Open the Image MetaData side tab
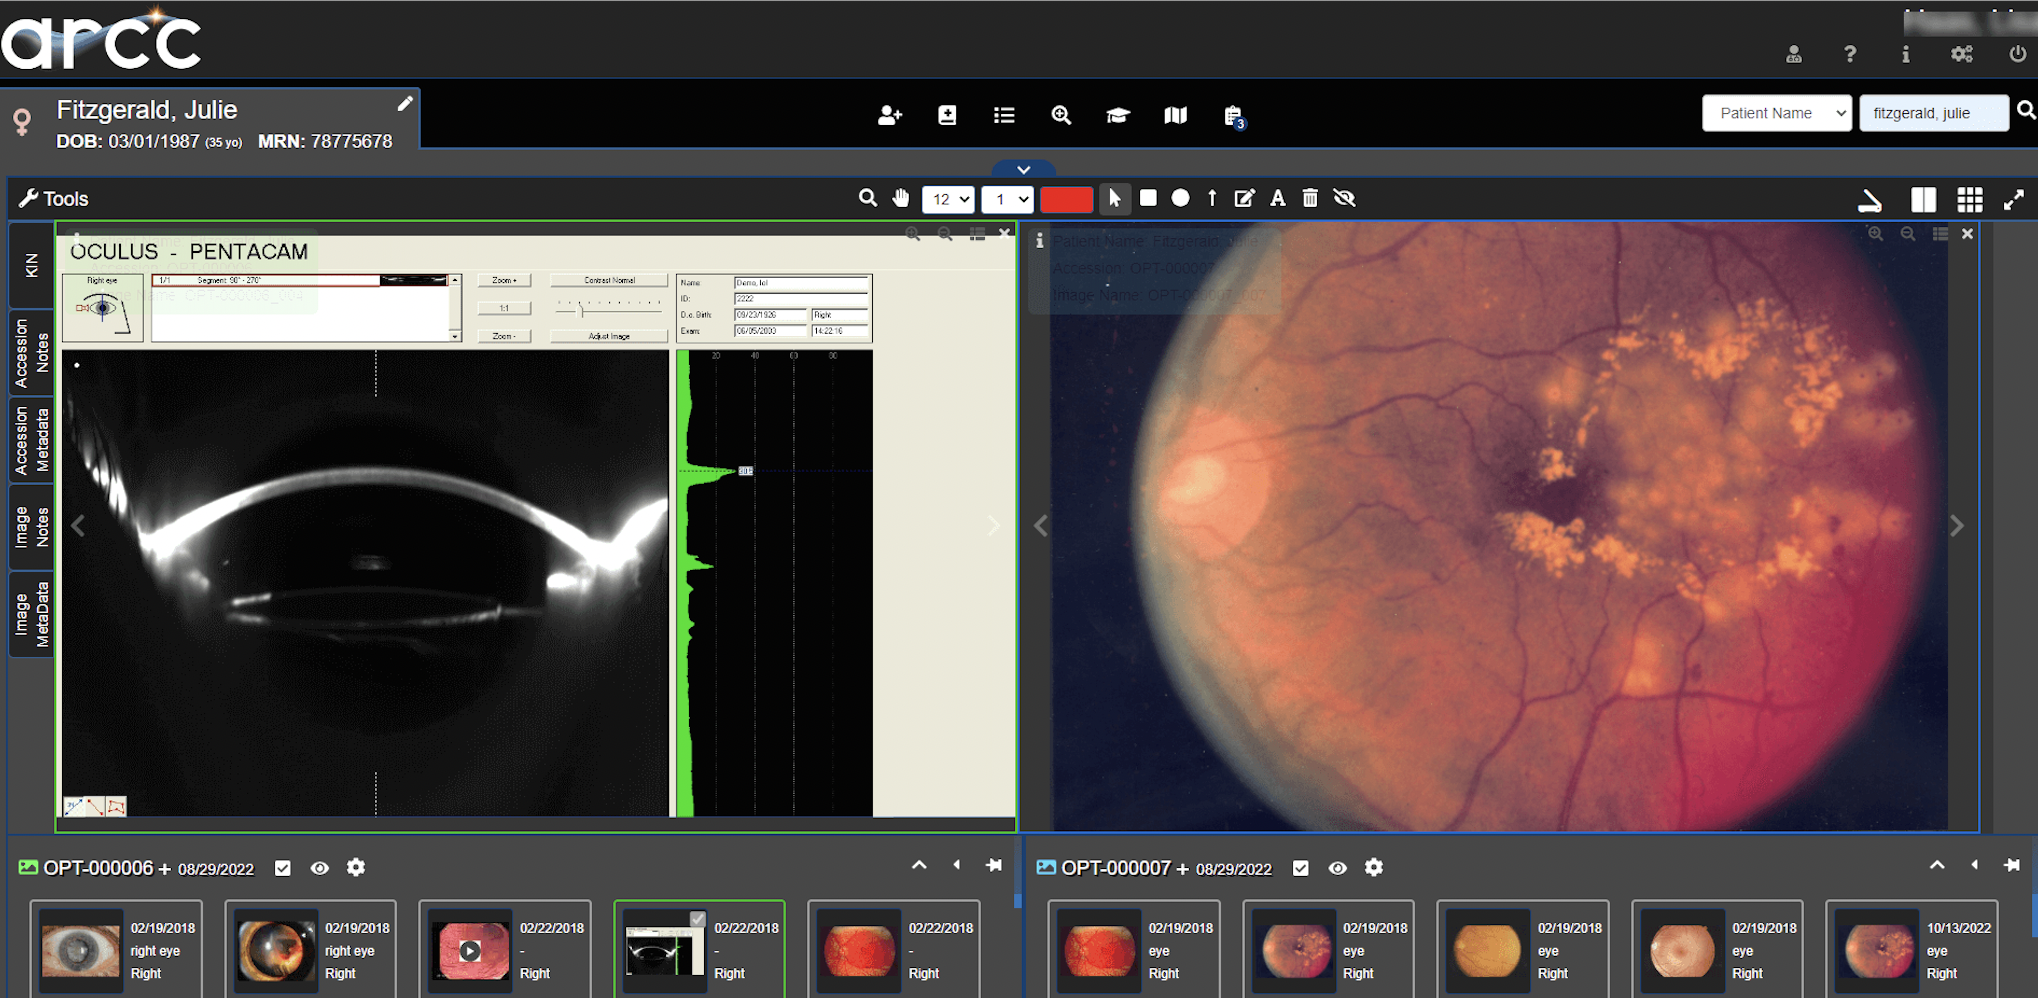 (32, 614)
